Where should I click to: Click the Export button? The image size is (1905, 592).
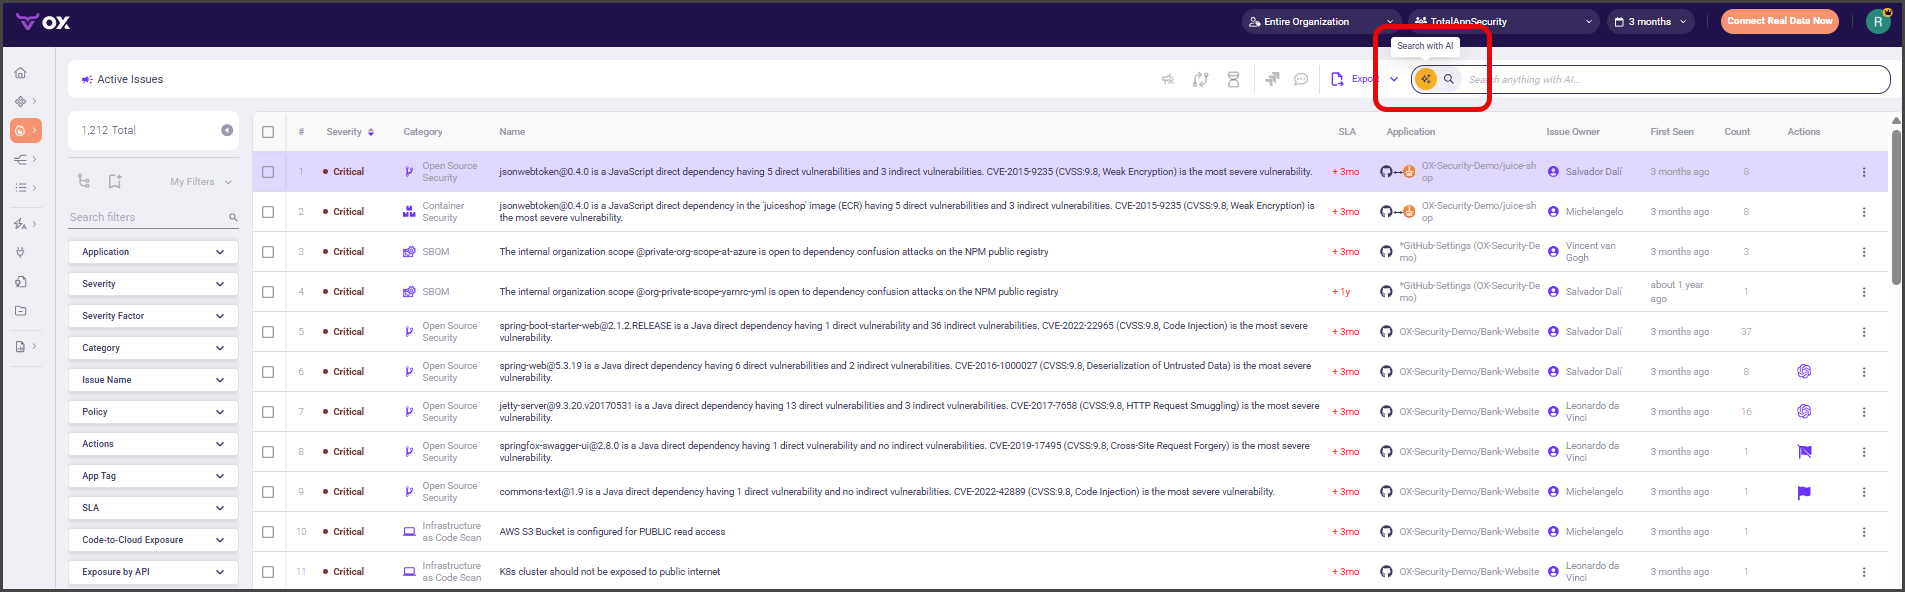click(1356, 79)
